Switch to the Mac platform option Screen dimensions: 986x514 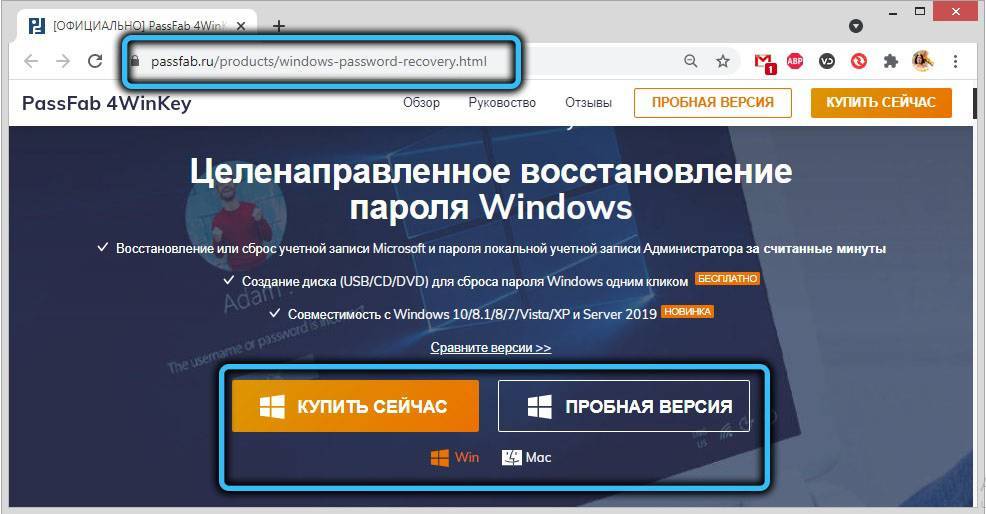[526, 457]
